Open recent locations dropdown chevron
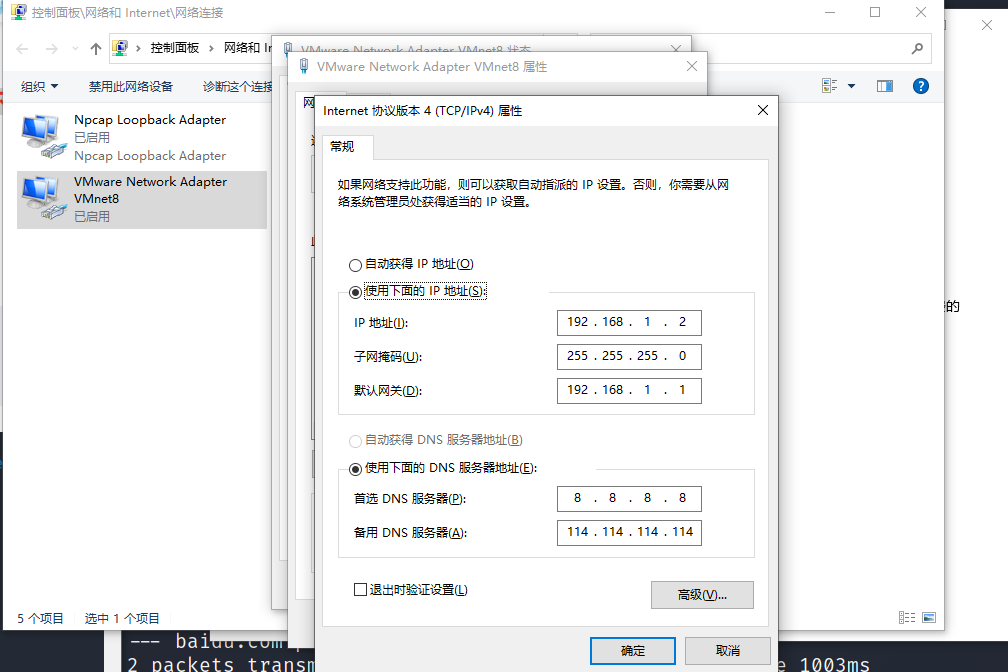The width and height of the screenshot is (1008, 672). click(x=75, y=49)
